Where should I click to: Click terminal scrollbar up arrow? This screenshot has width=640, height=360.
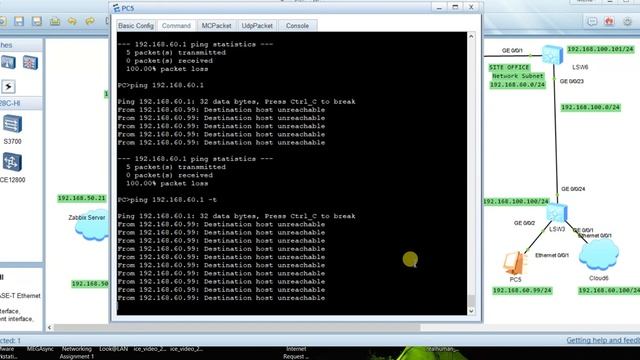471,36
